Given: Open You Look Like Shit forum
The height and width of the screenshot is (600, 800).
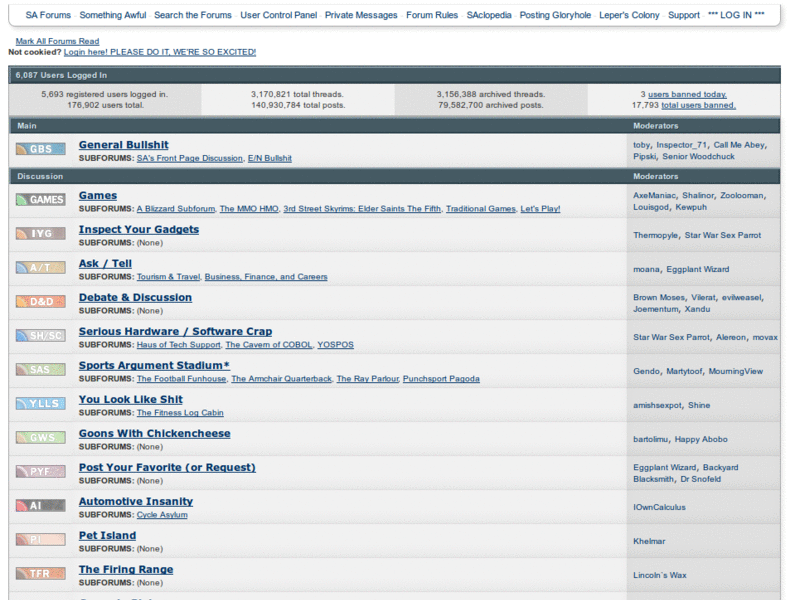Looking at the screenshot, I should click(x=131, y=399).
